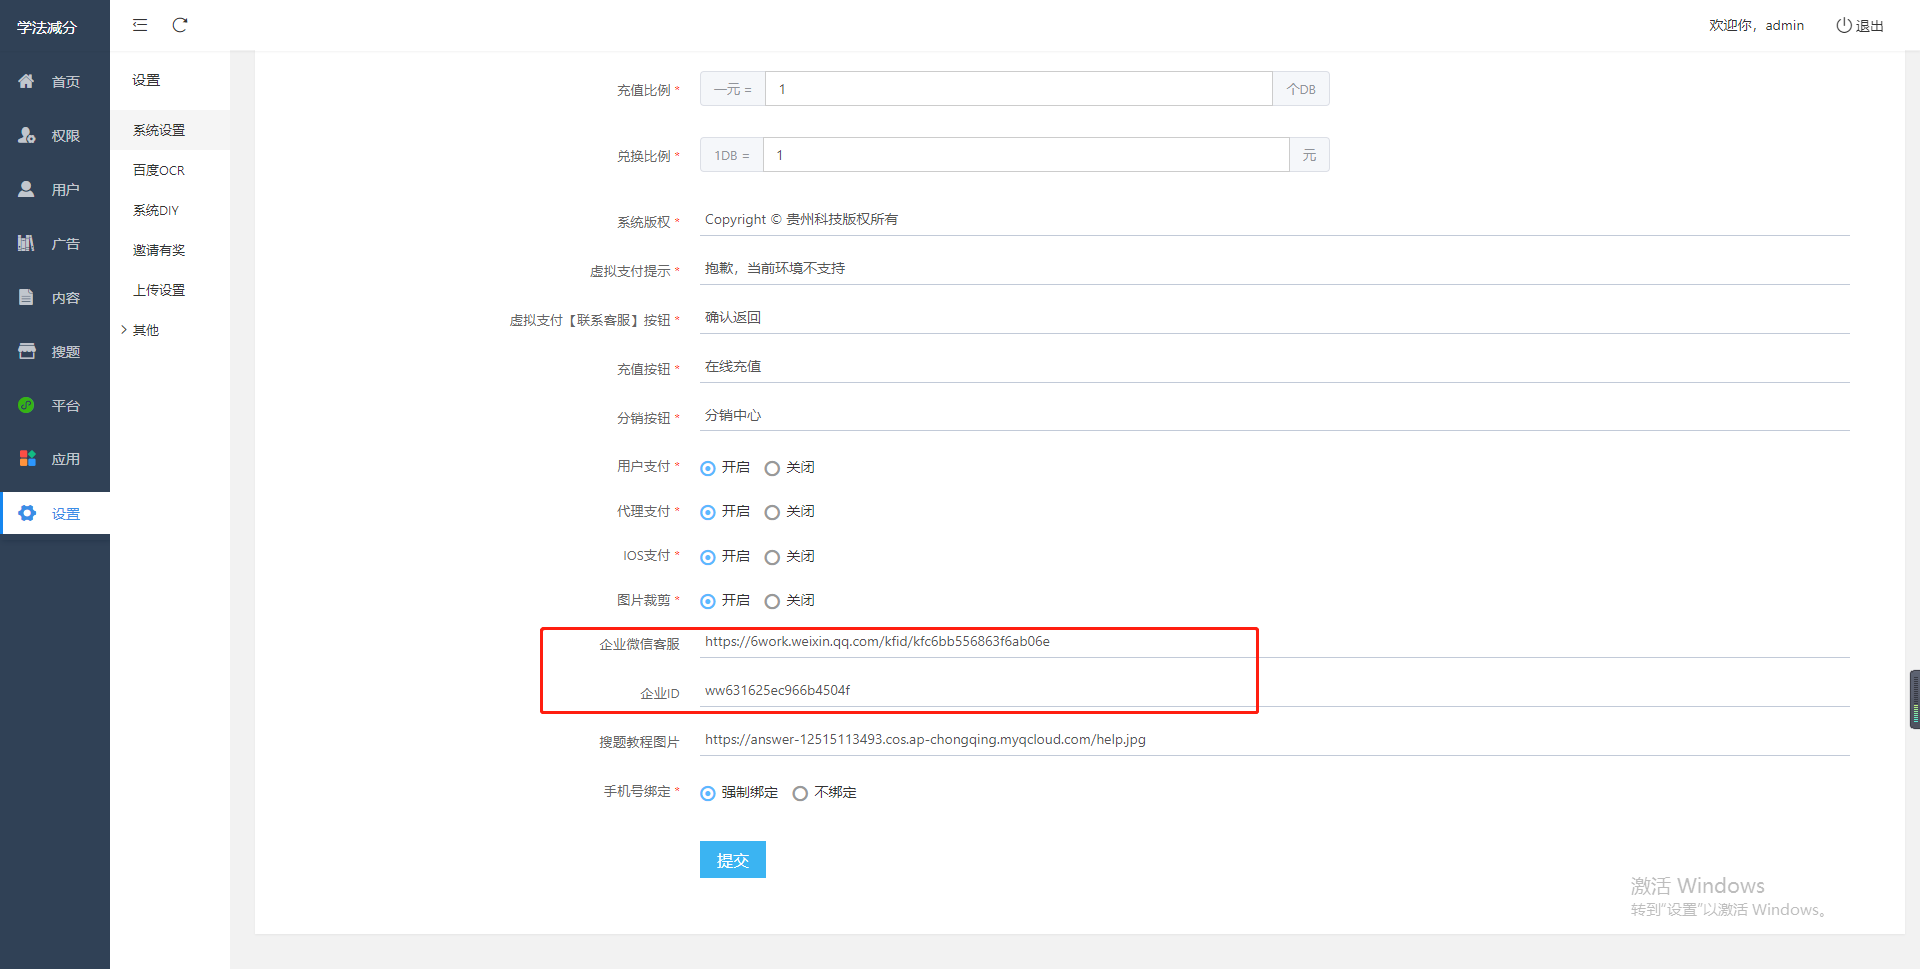Select 关闭 for 代理支付
The image size is (1920, 969).
pos(772,512)
